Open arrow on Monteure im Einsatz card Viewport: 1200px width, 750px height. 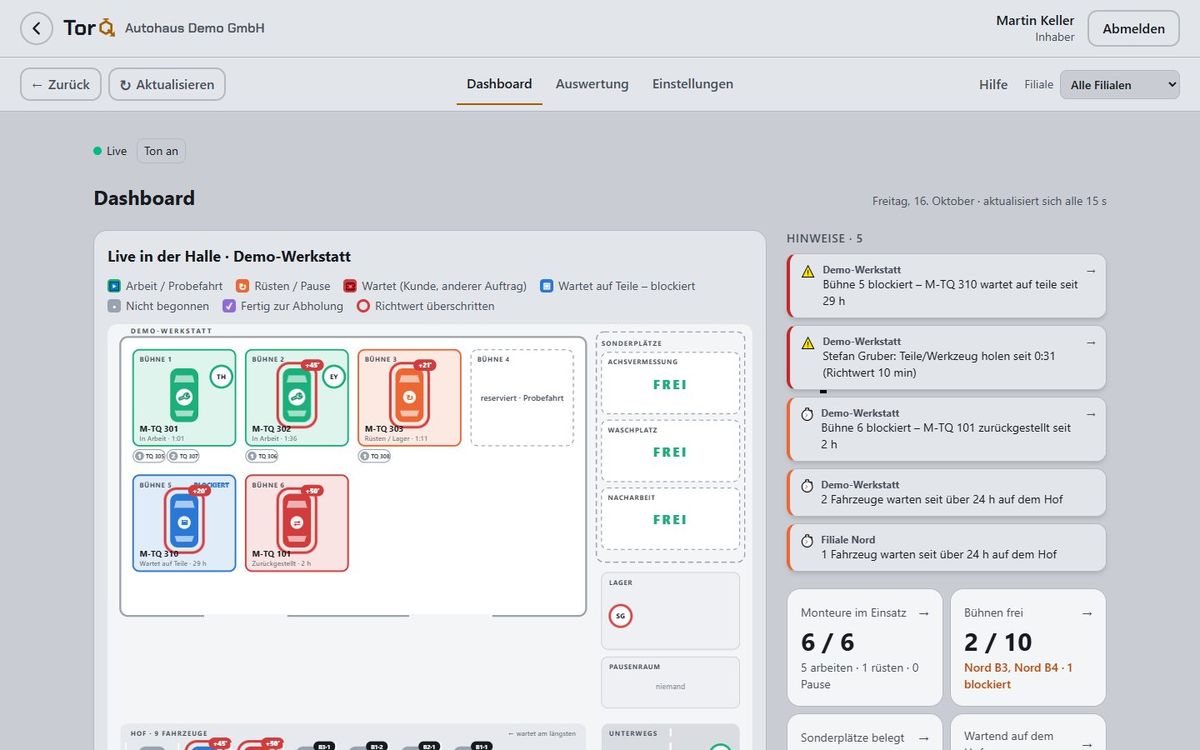click(923, 613)
